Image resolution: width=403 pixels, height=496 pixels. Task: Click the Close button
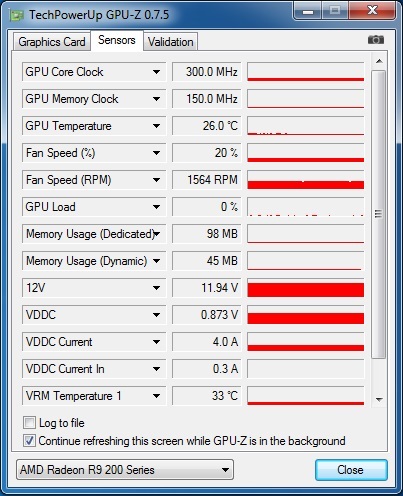coord(351,470)
